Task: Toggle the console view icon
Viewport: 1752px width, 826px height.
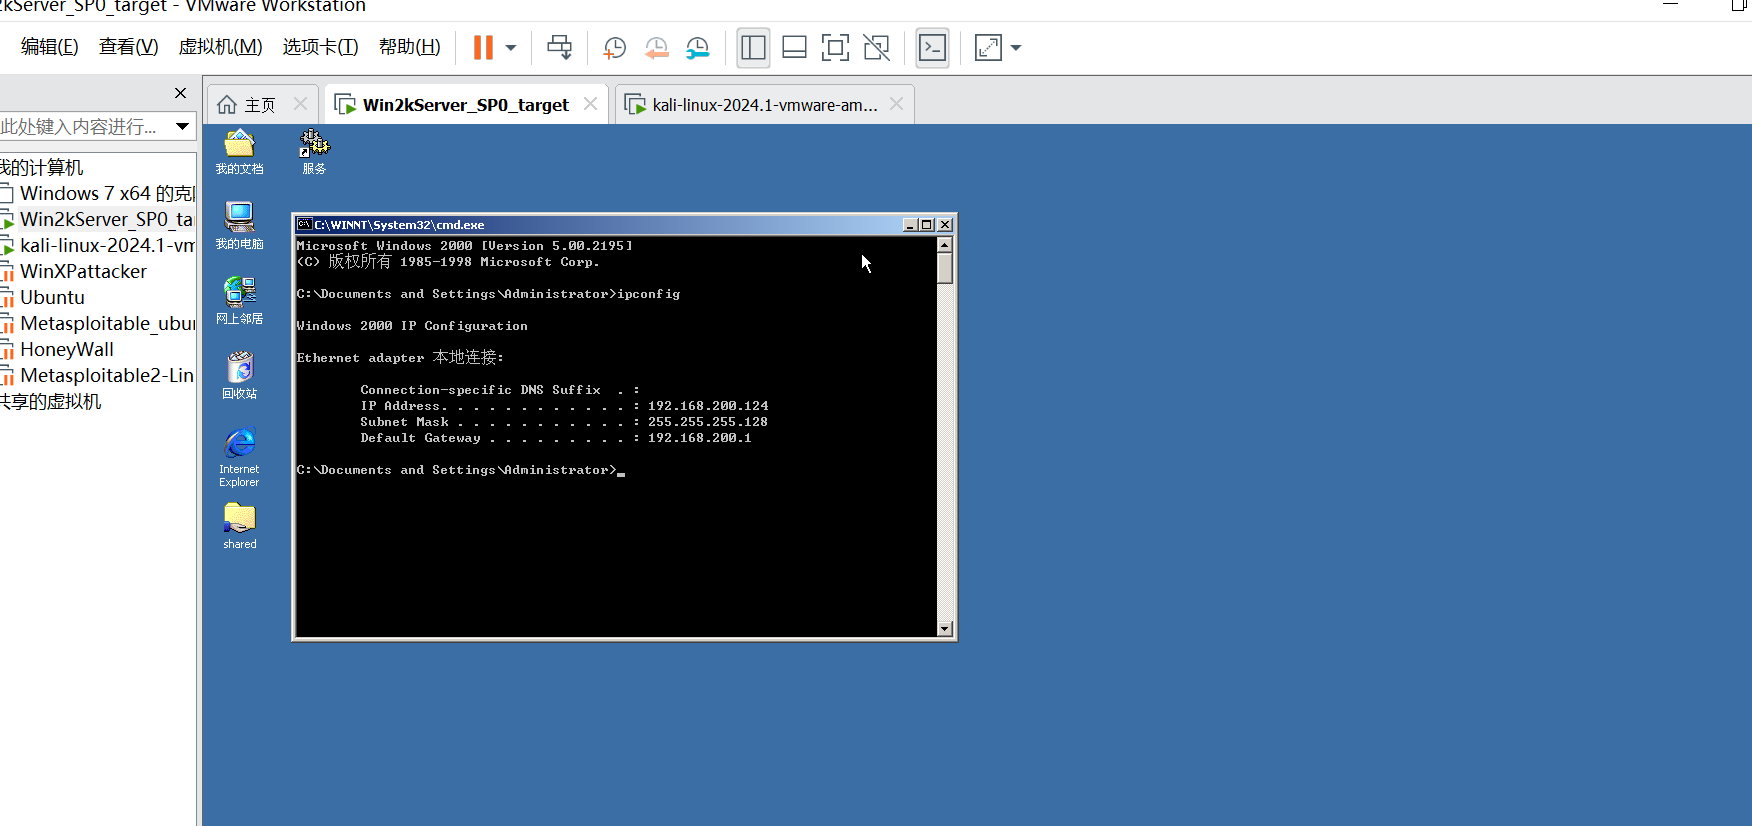Action: pyautogui.click(x=932, y=48)
